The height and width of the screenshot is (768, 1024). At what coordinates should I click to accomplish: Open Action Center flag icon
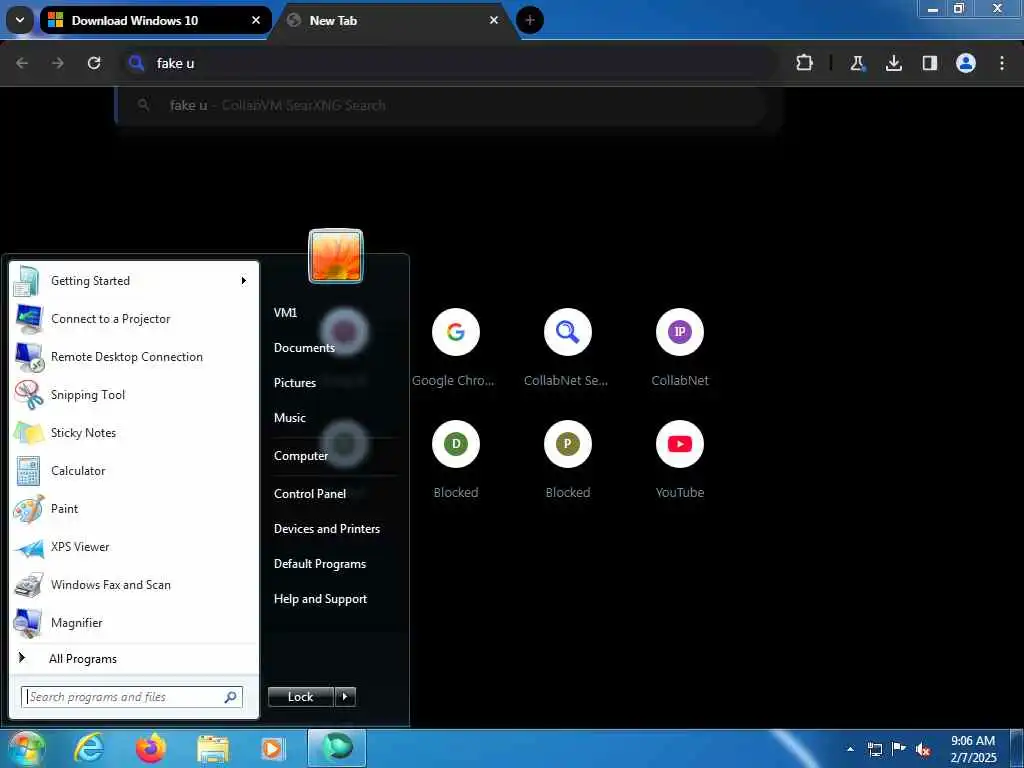tap(899, 749)
